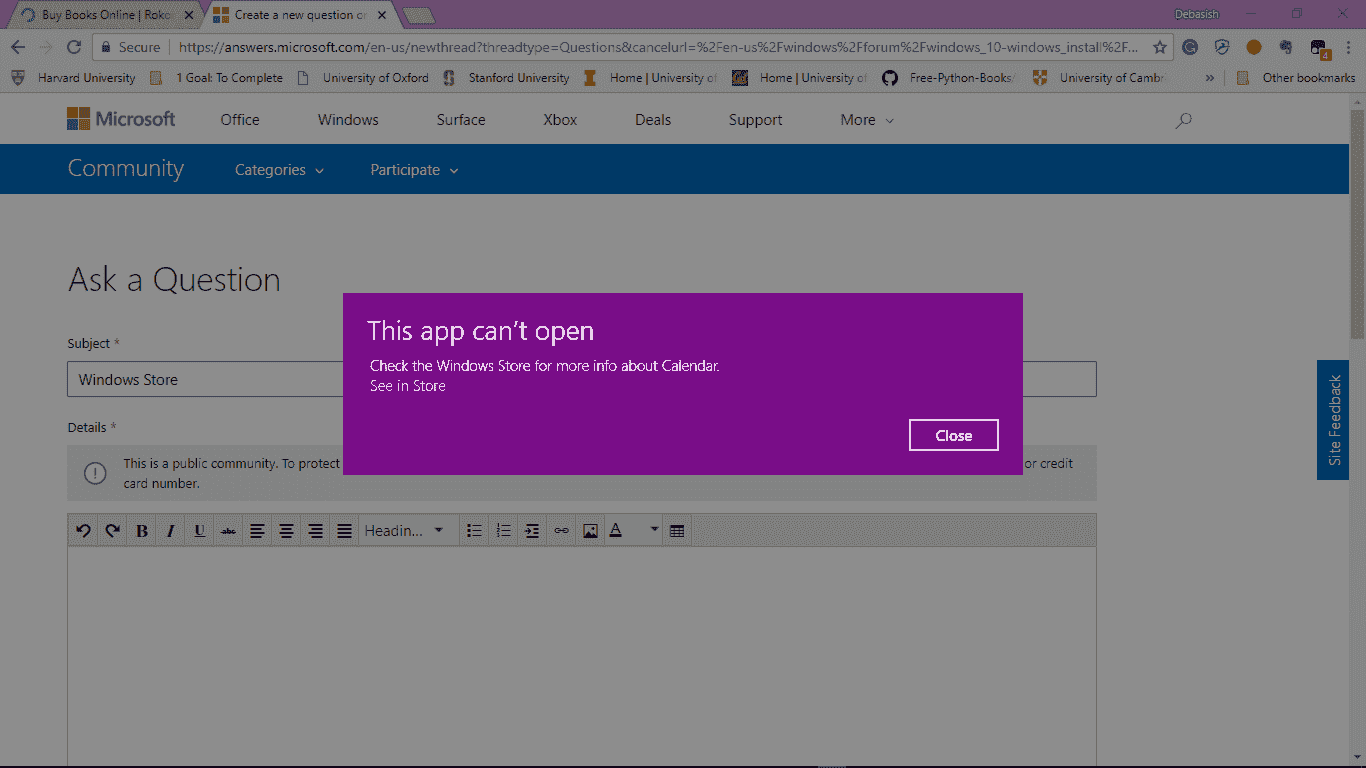Open font color dropdown arrow
This screenshot has height=768, width=1366.
tap(654, 530)
